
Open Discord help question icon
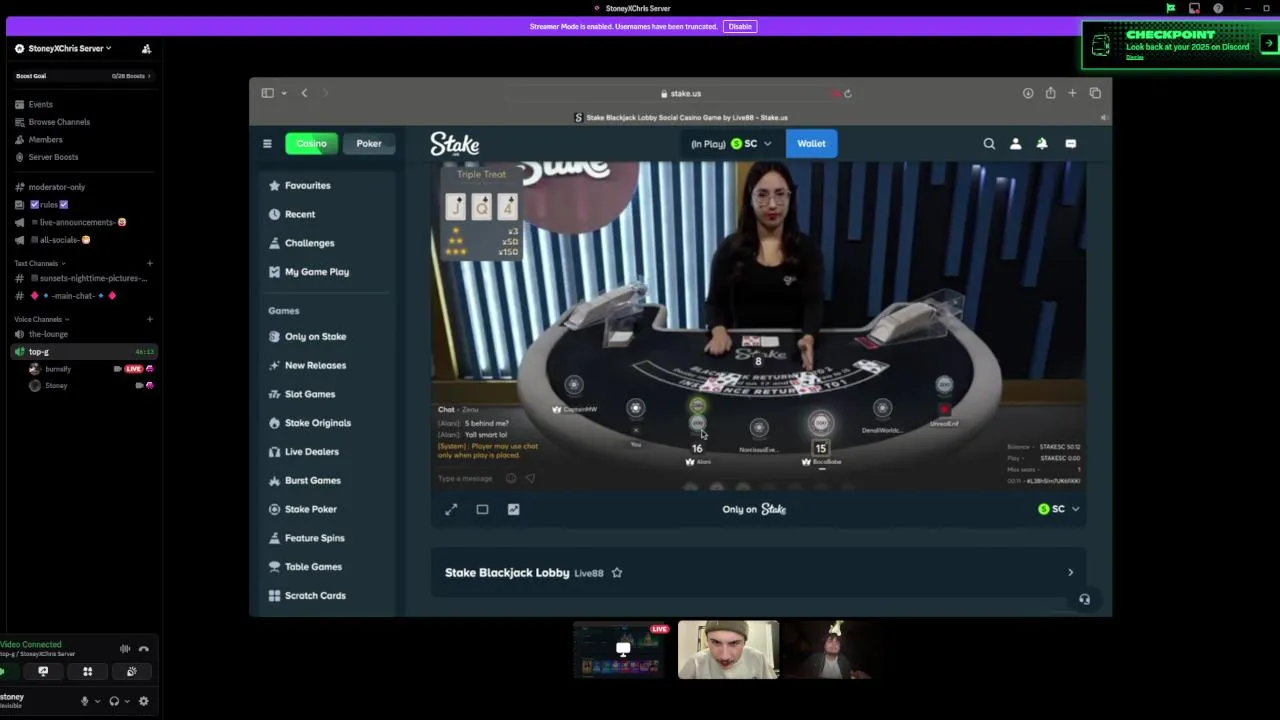pyautogui.click(x=1218, y=8)
